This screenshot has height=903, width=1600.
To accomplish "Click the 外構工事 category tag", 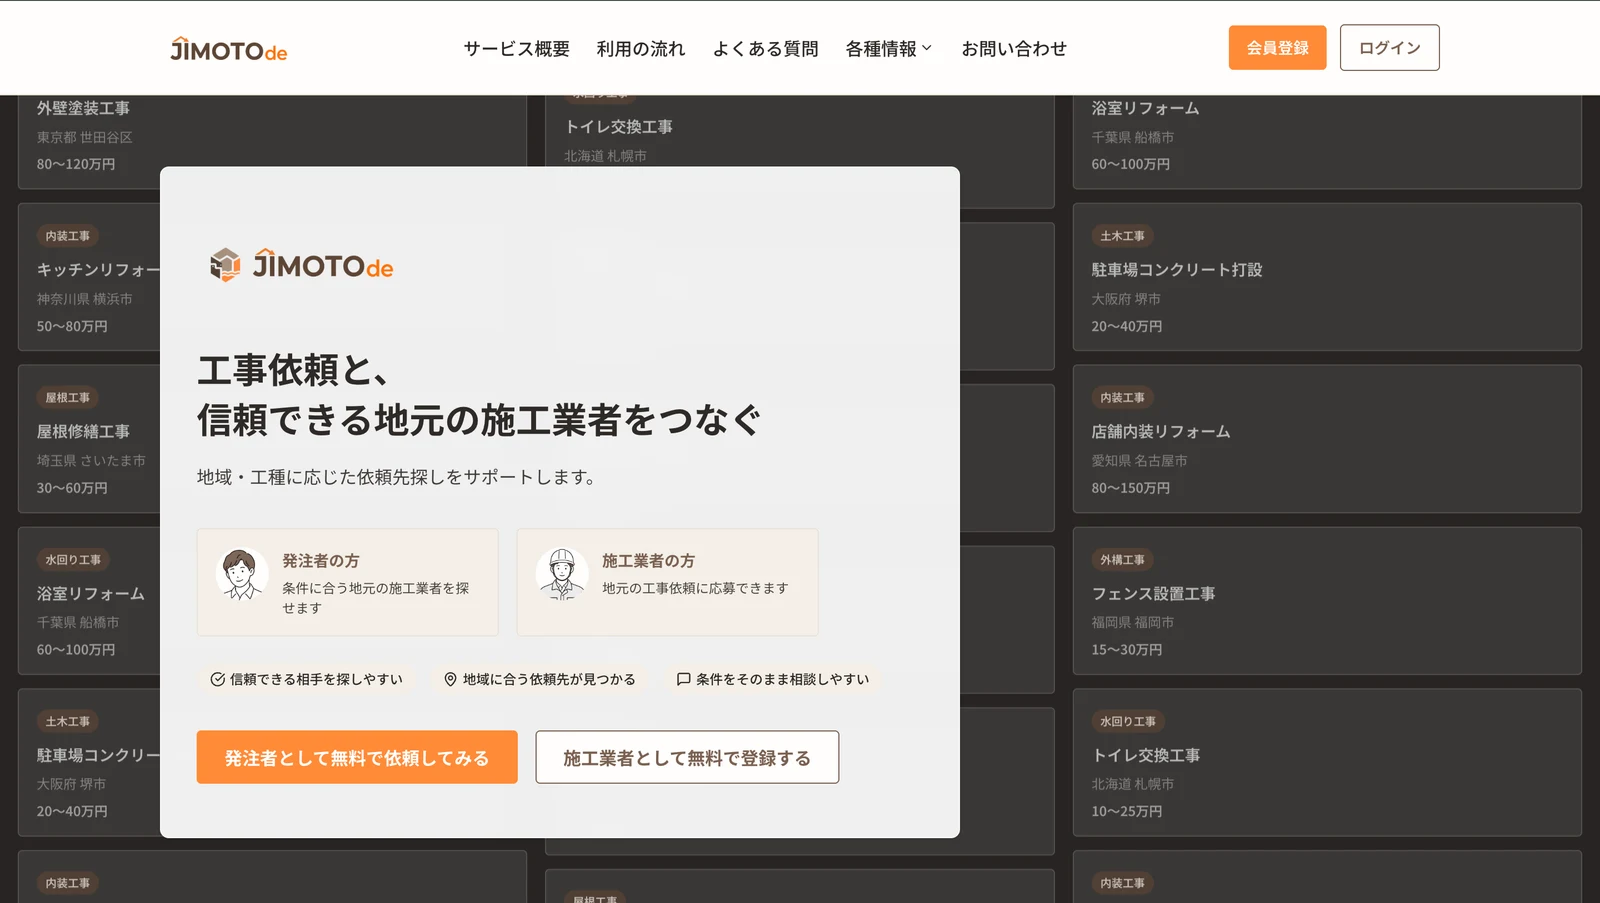I will click(1122, 560).
